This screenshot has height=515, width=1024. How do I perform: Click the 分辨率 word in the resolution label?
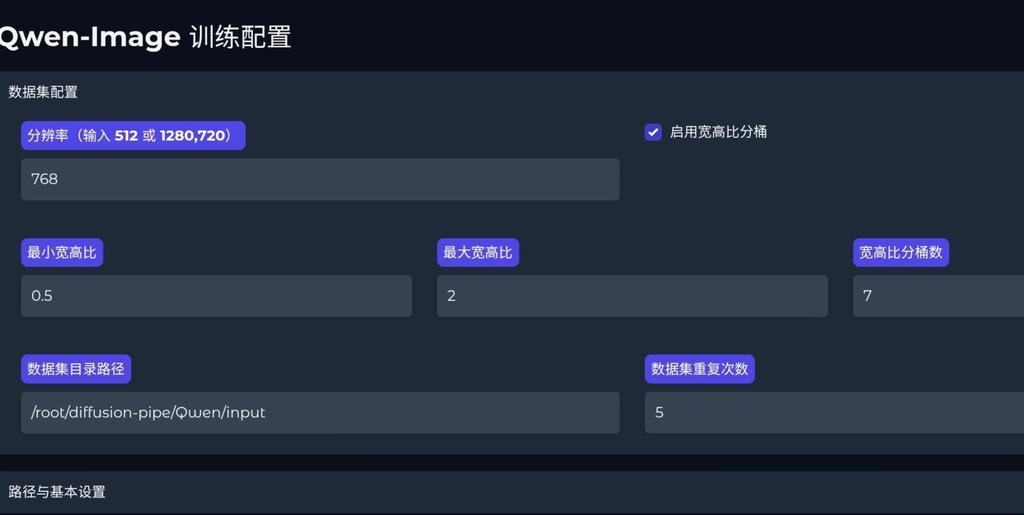[x=47, y=136]
